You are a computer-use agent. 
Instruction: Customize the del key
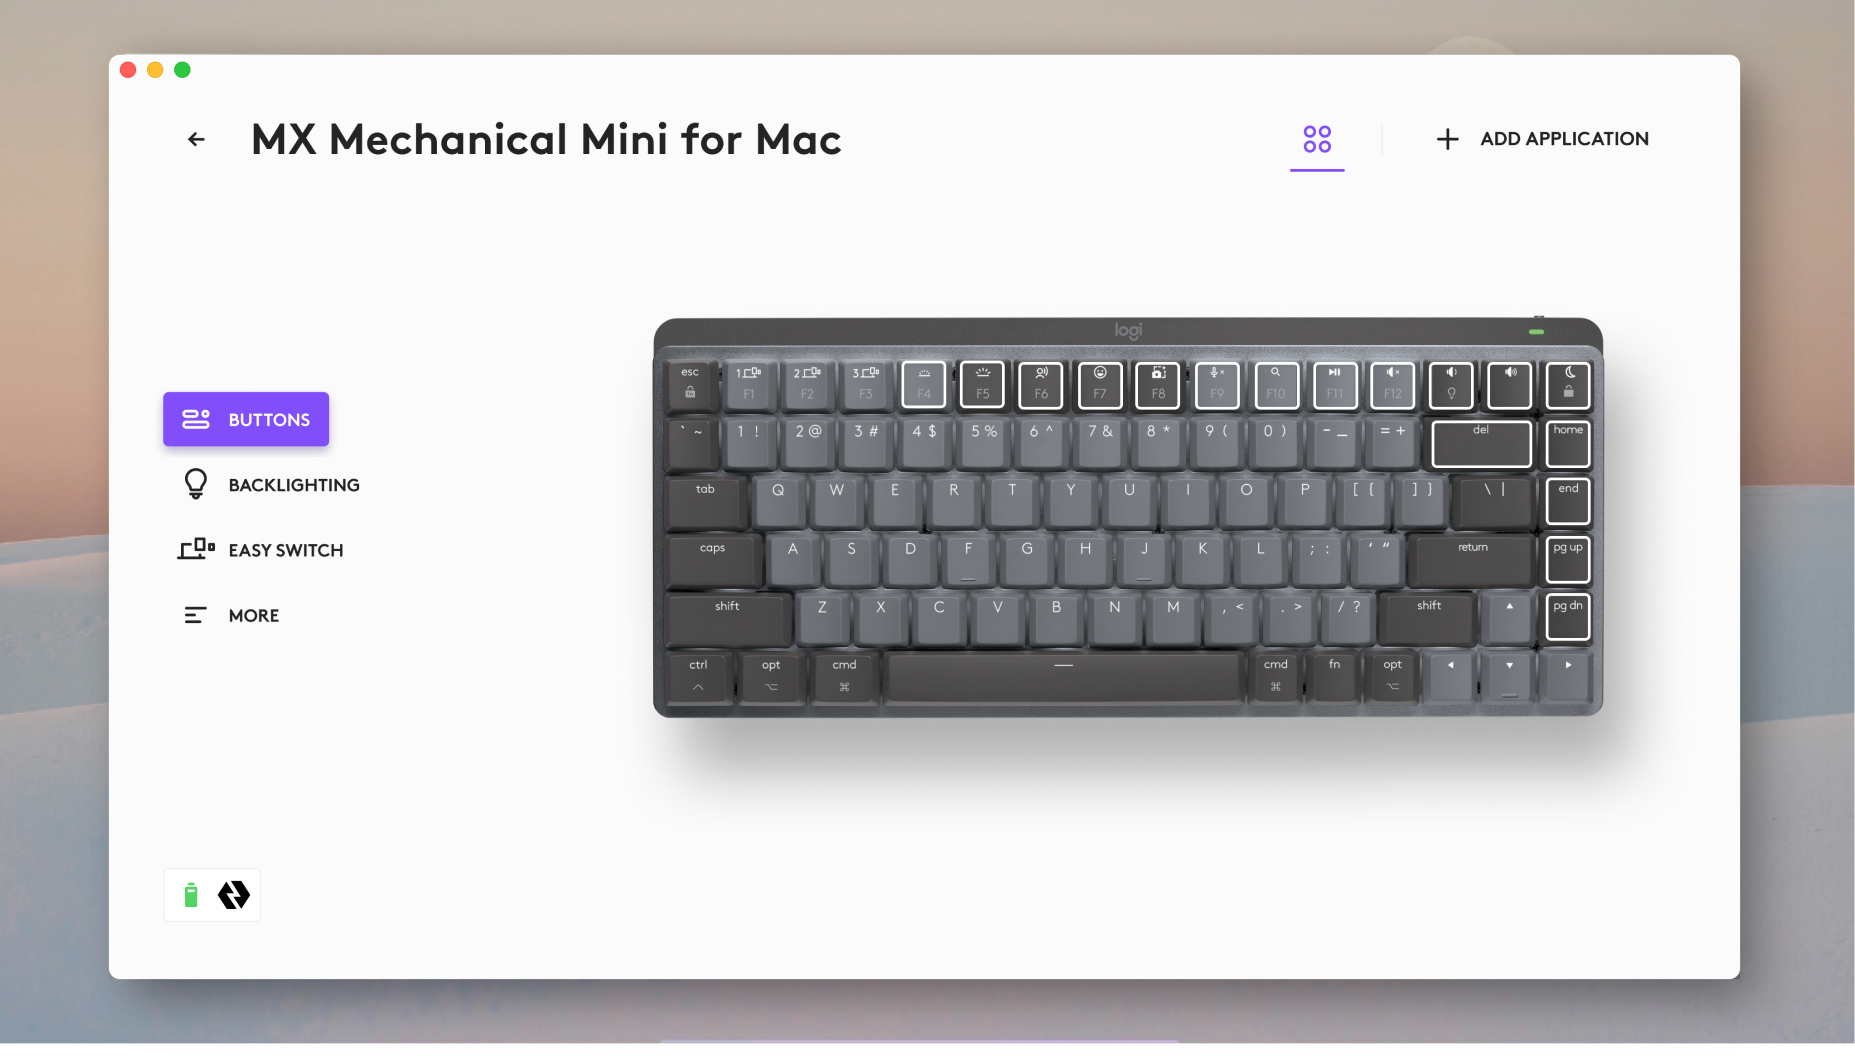pos(1481,443)
